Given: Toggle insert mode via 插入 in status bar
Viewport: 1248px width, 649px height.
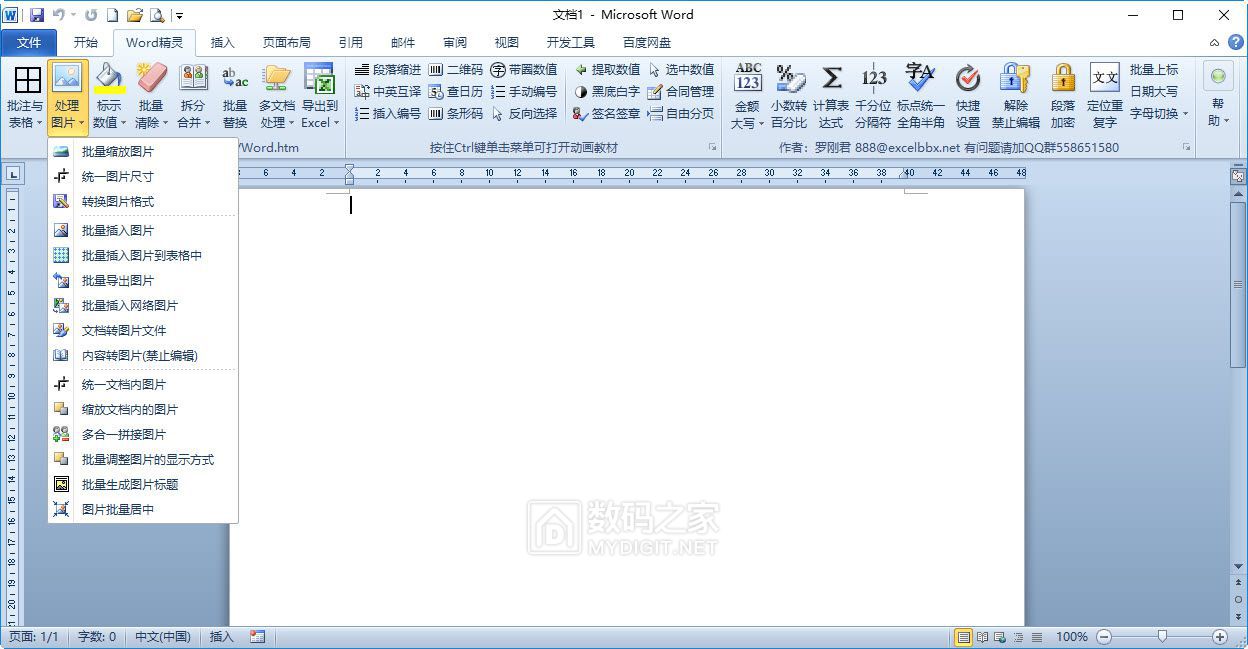Looking at the screenshot, I should click(x=220, y=637).
